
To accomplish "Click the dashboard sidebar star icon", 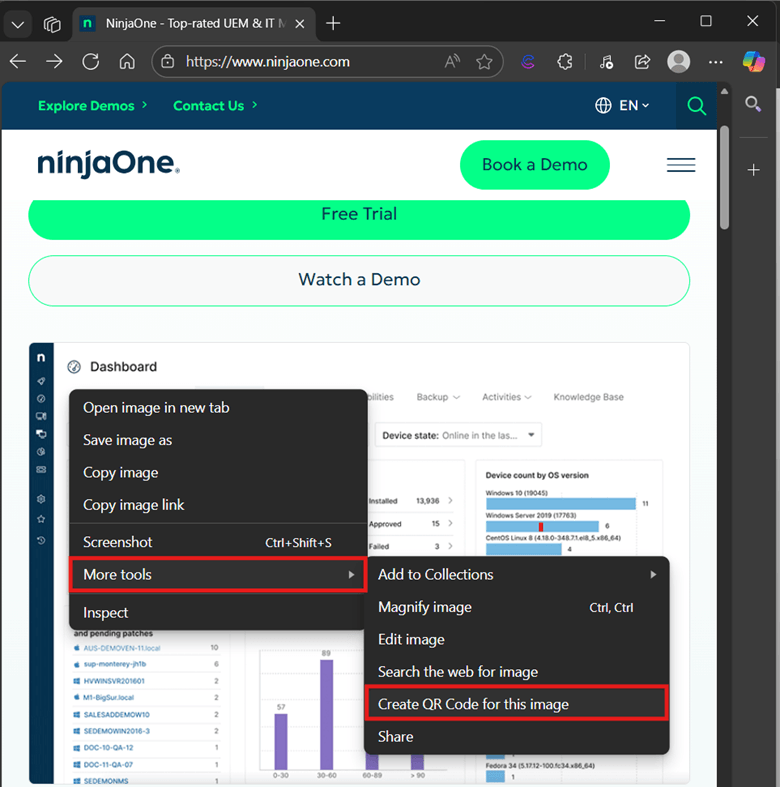I will [x=41, y=519].
